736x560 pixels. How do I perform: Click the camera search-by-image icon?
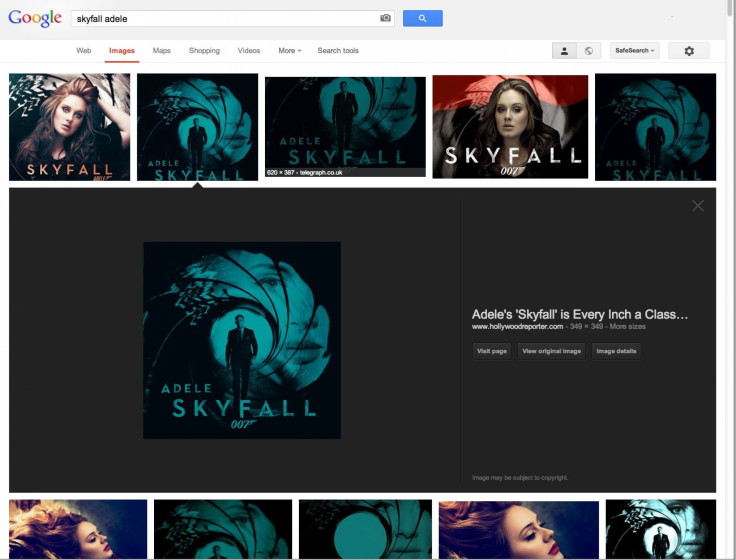(385, 18)
